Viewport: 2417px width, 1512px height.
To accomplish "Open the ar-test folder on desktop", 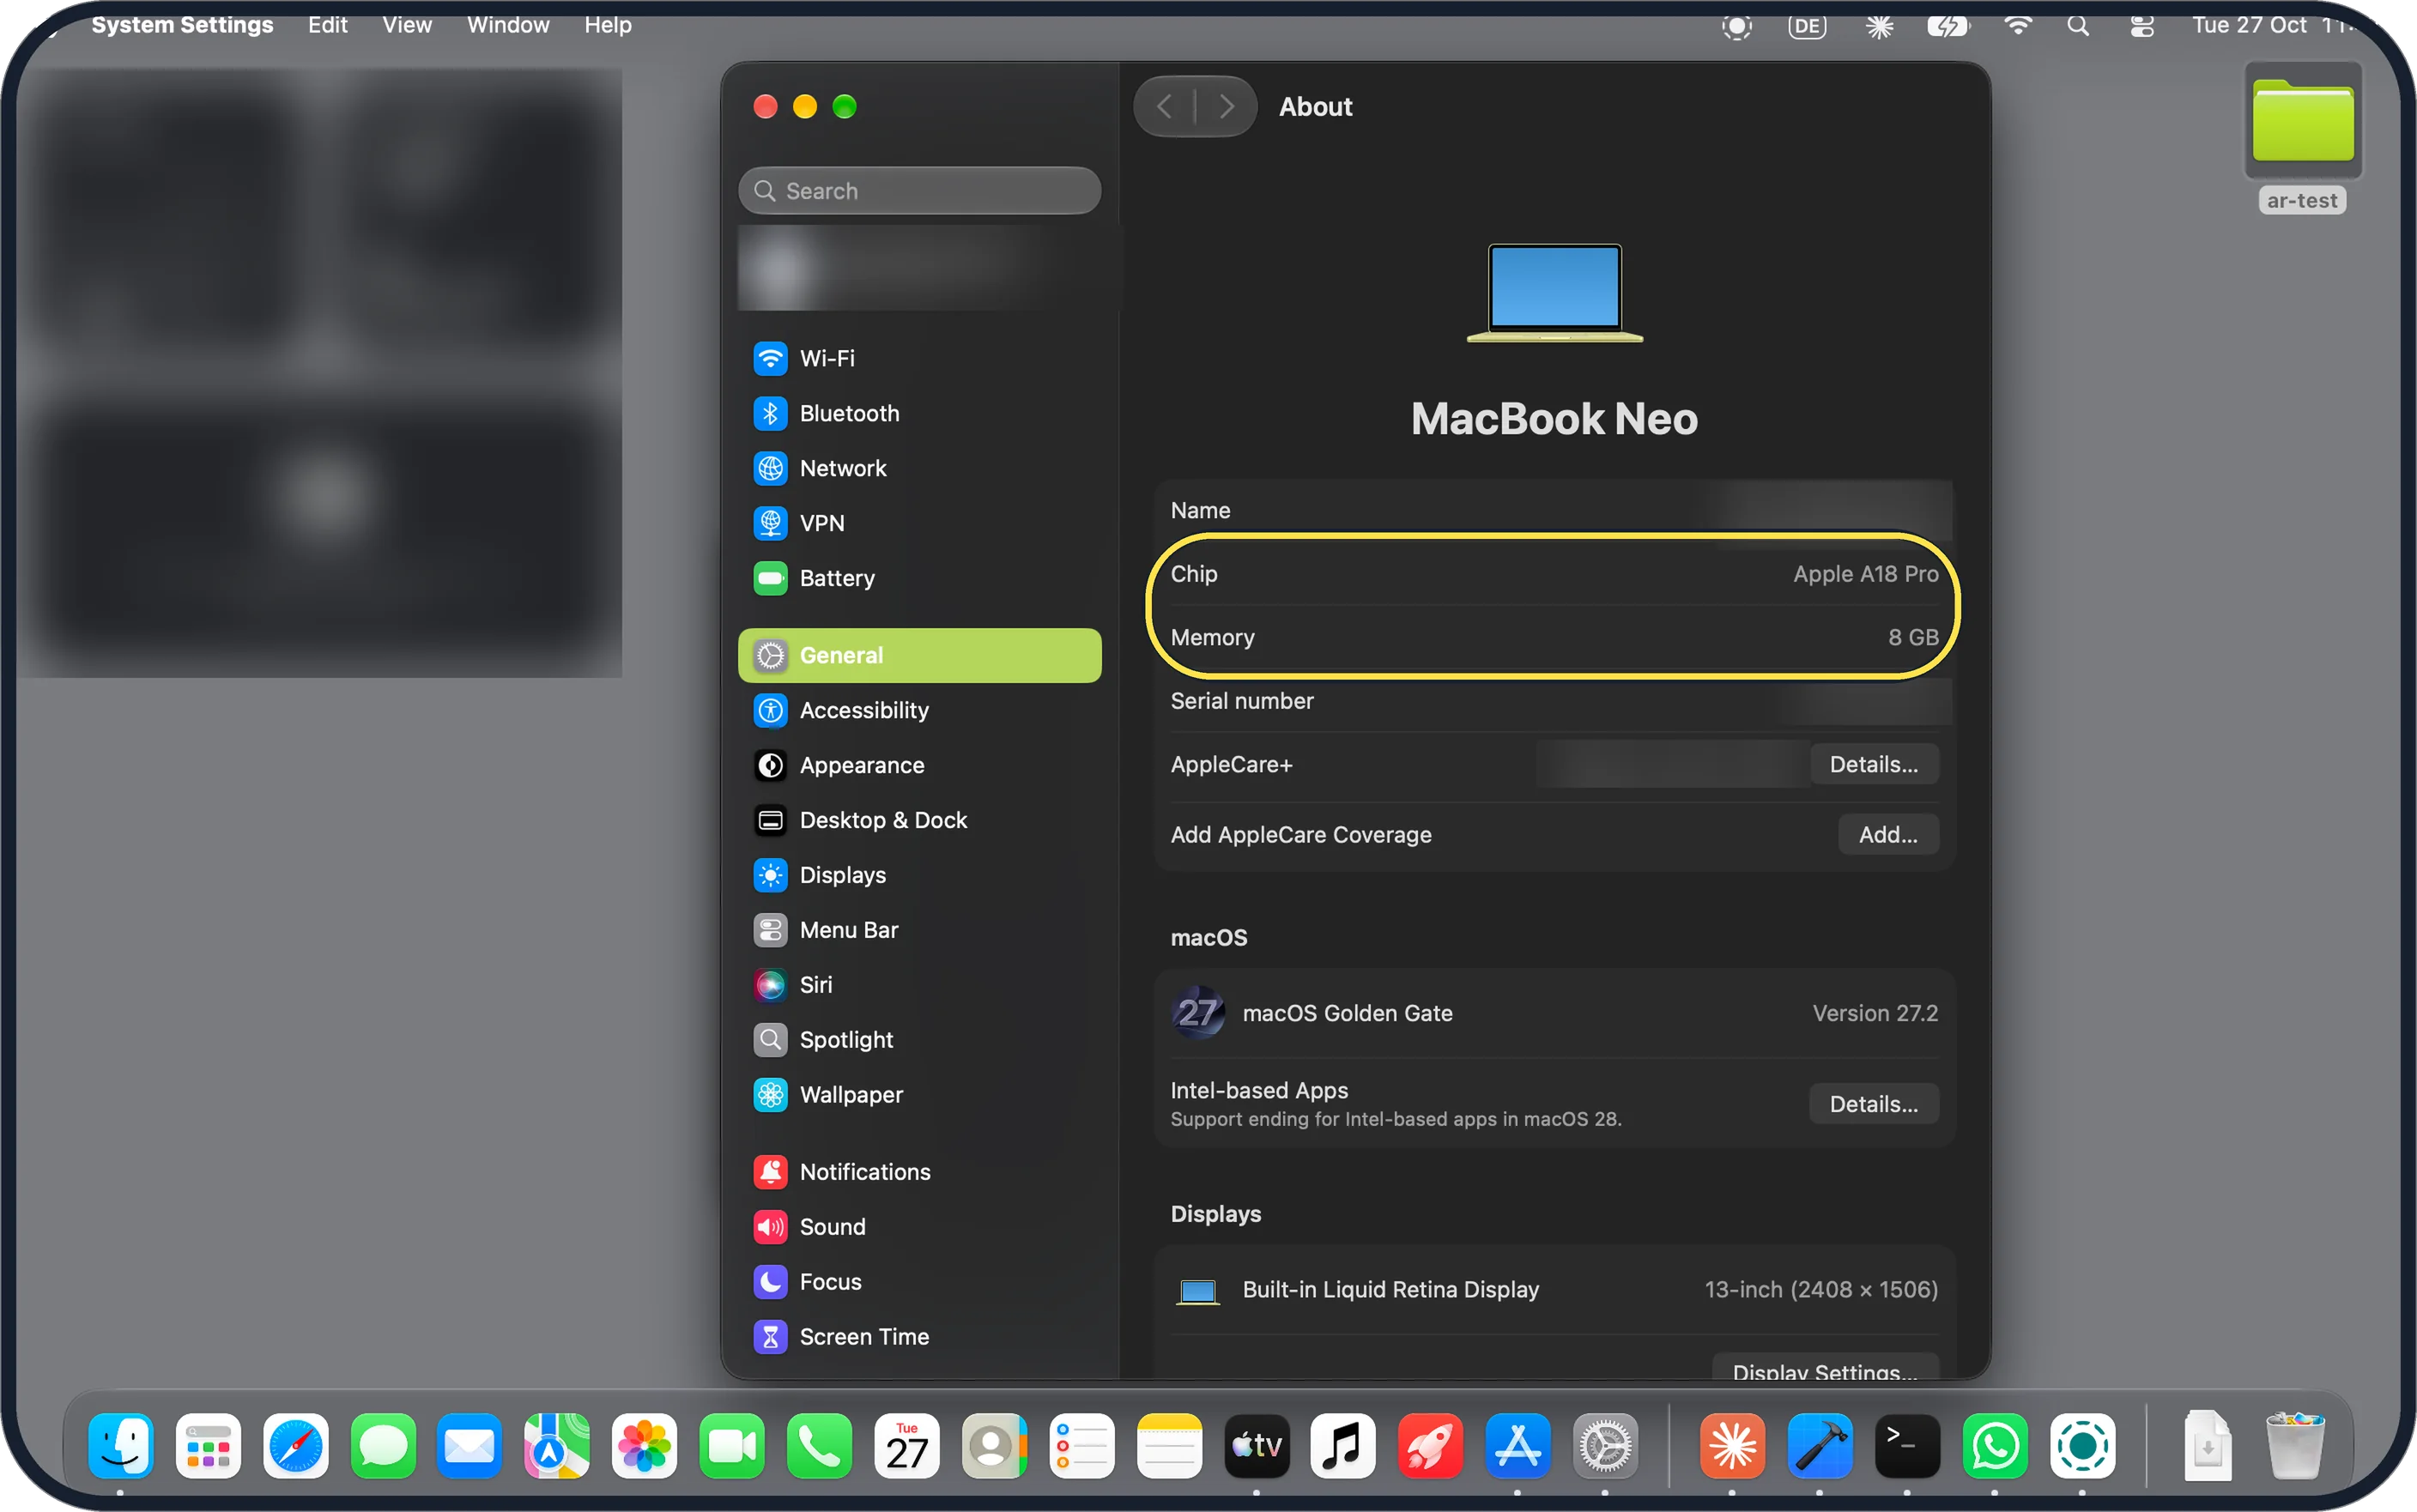I will point(2302,138).
